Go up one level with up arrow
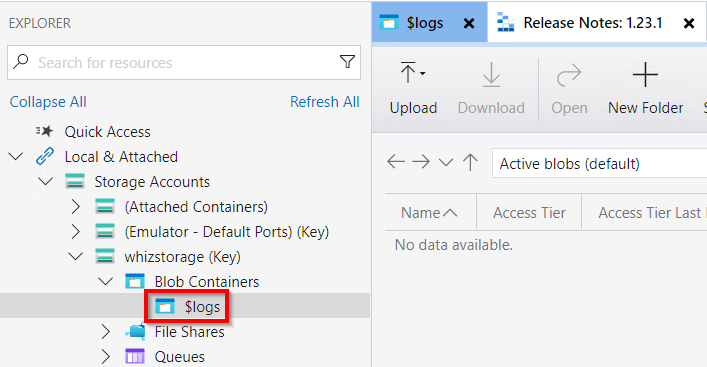707x367 pixels. [470, 162]
